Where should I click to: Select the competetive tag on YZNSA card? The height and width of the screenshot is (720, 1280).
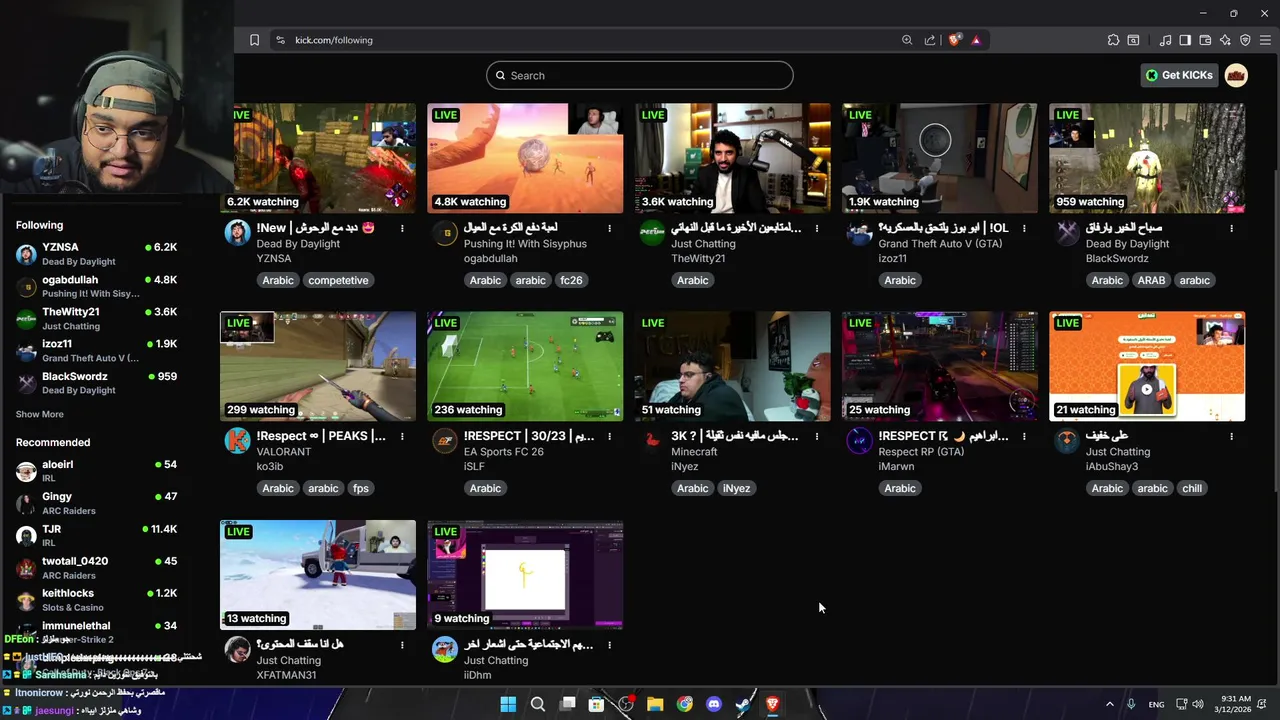pos(338,280)
